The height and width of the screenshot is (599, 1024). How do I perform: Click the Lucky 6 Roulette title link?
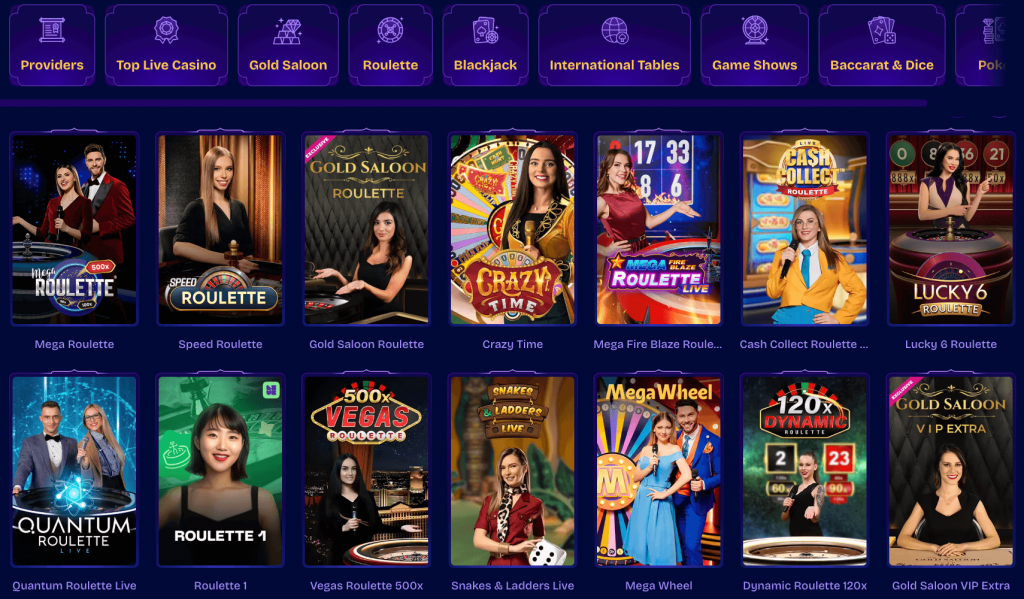pyautogui.click(x=951, y=344)
